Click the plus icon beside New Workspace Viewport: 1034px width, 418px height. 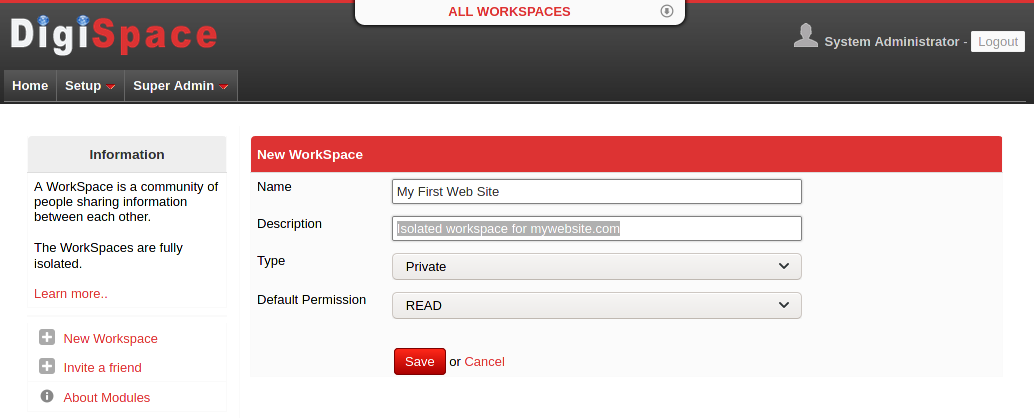pyautogui.click(x=47, y=338)
